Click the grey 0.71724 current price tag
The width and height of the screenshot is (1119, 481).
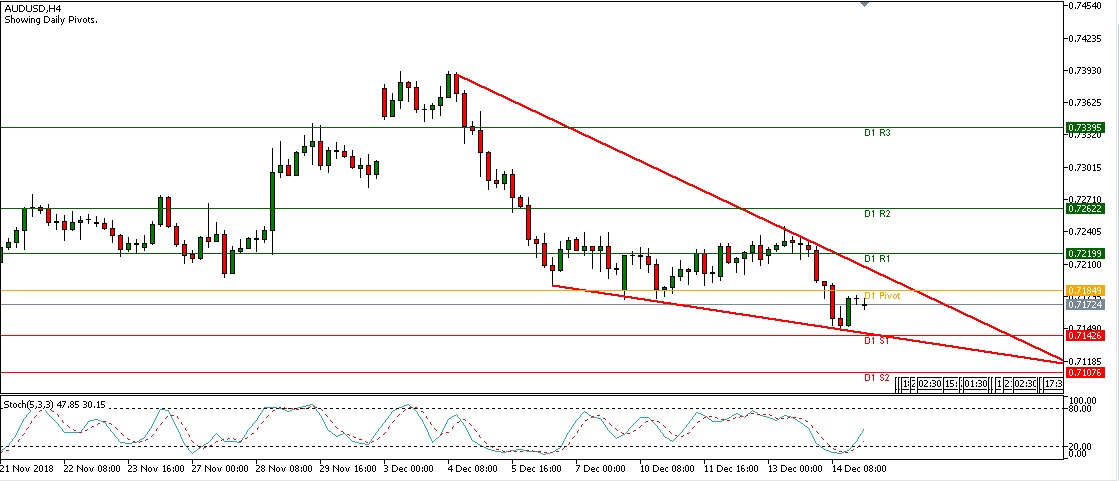click(1085, 304)
